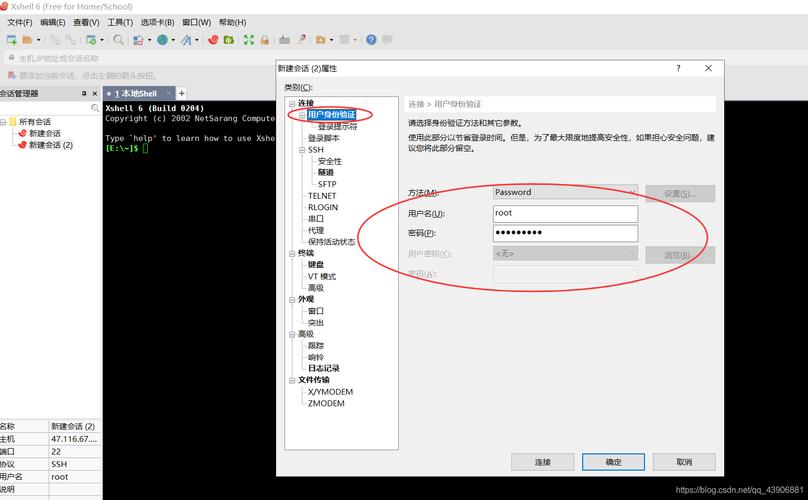Viewport: 808px width, 500px height.
Task: Open the 方法 Password dropdown
Action: tap(565, 192)
